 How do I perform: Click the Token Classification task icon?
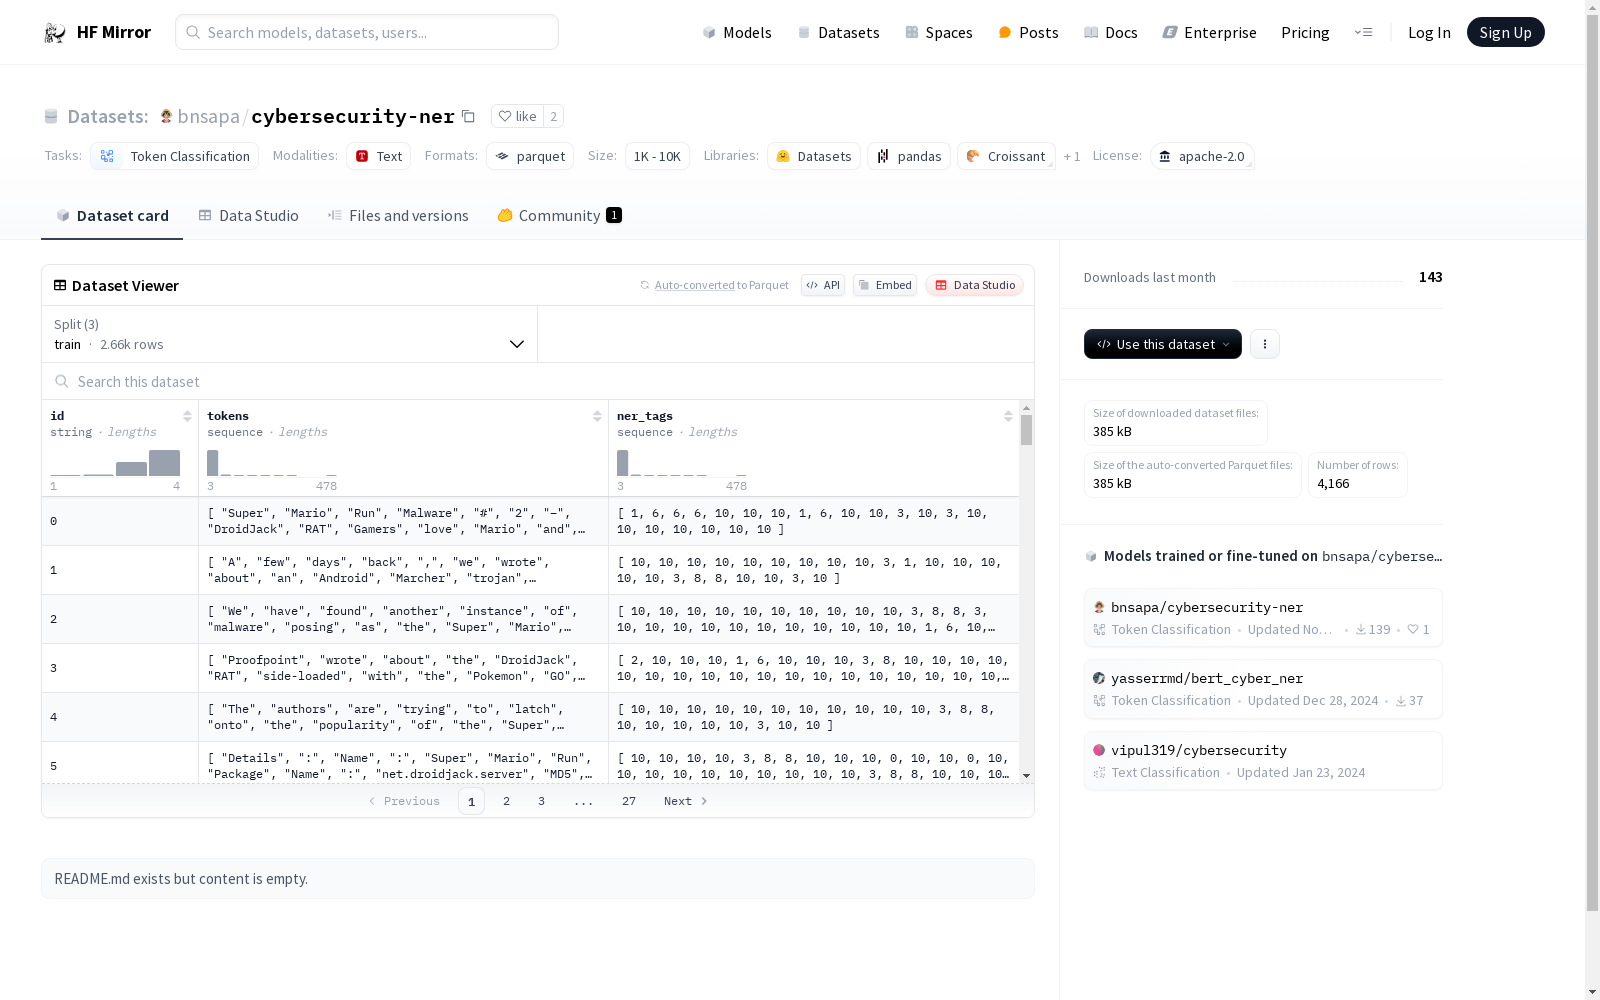tap(107, 156)
